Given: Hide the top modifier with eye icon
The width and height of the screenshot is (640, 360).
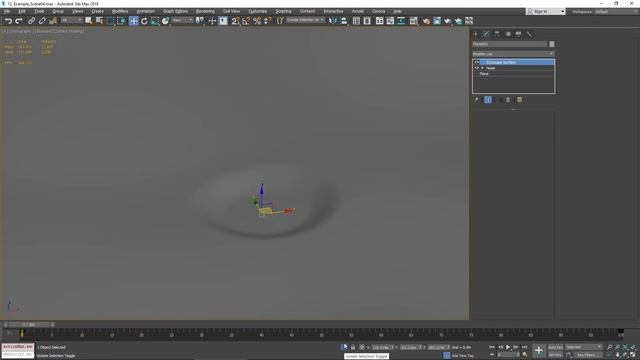Looking at the screenshot, I should click(476, 62).
